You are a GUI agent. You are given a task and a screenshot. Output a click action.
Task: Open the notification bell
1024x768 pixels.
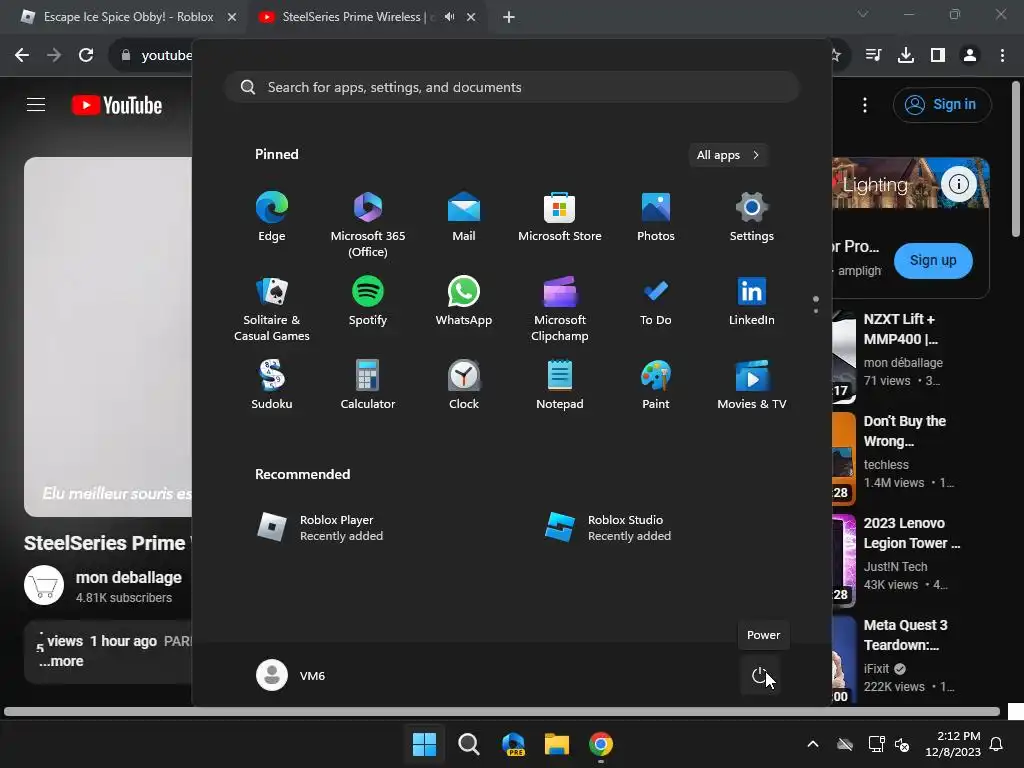(x=997, y=744)
